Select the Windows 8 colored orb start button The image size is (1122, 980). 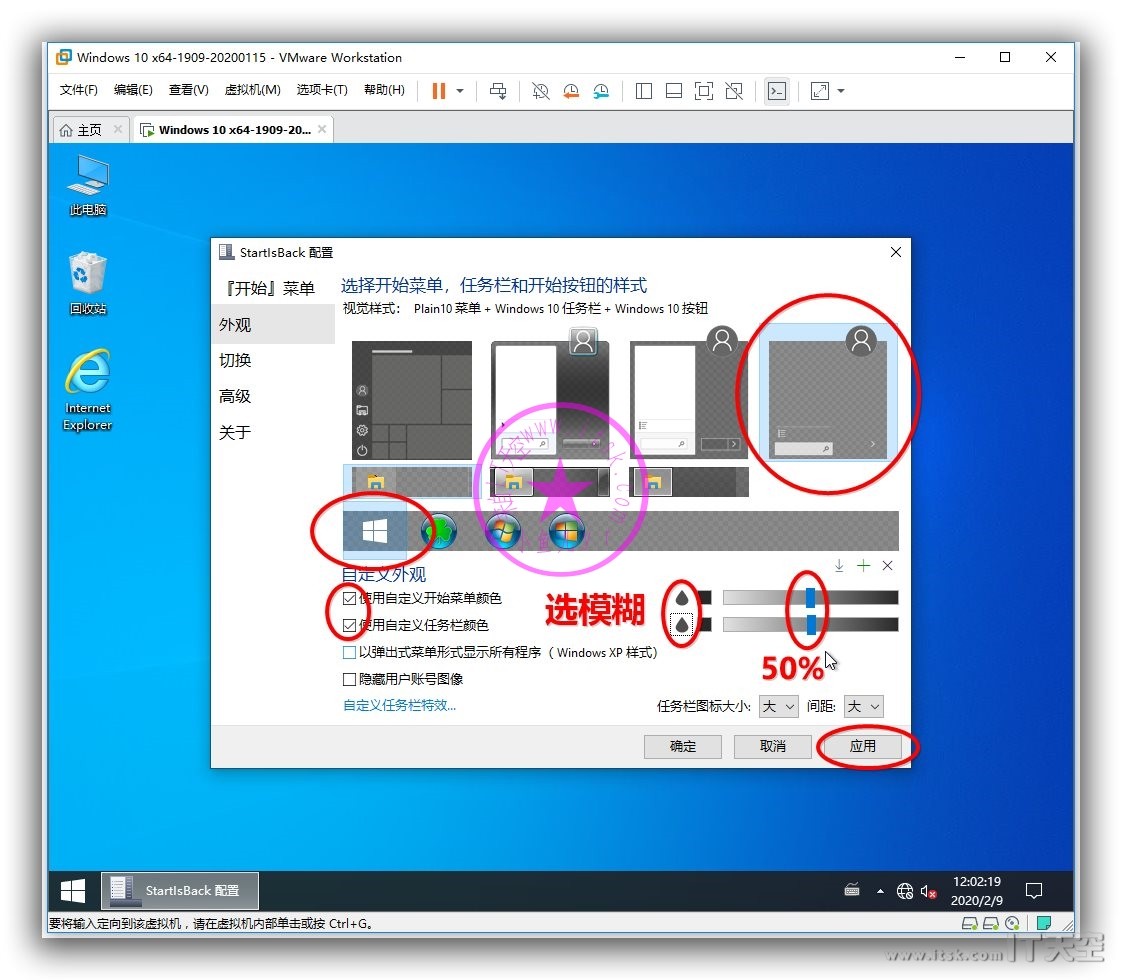566,531
